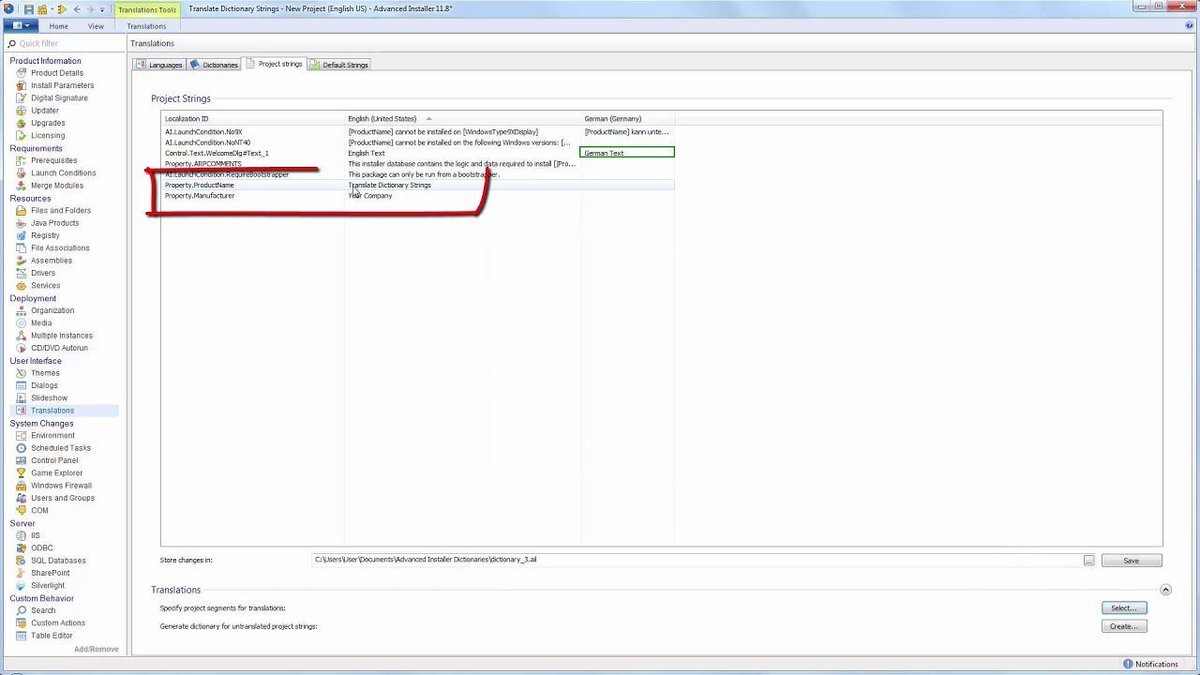Open the Dialogs page icon

[22, 386]
